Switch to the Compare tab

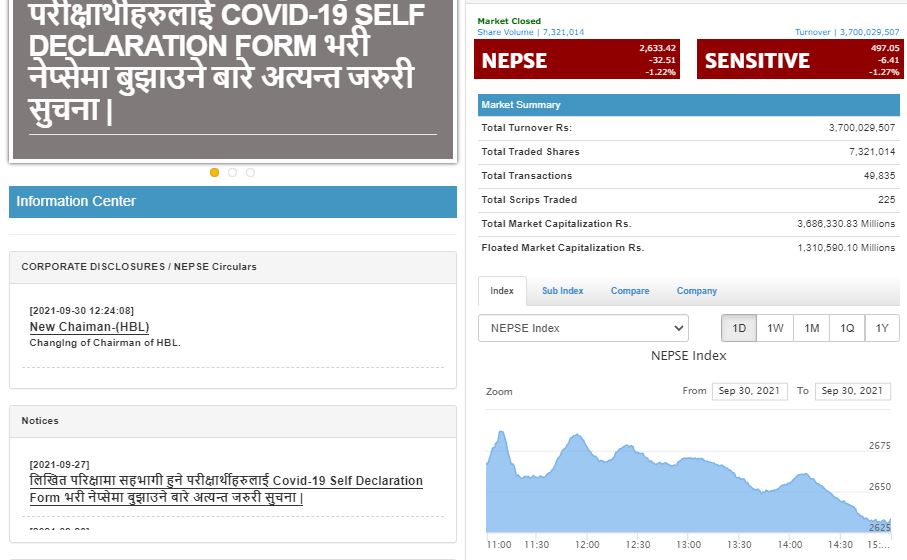click(x=630, y=290)
